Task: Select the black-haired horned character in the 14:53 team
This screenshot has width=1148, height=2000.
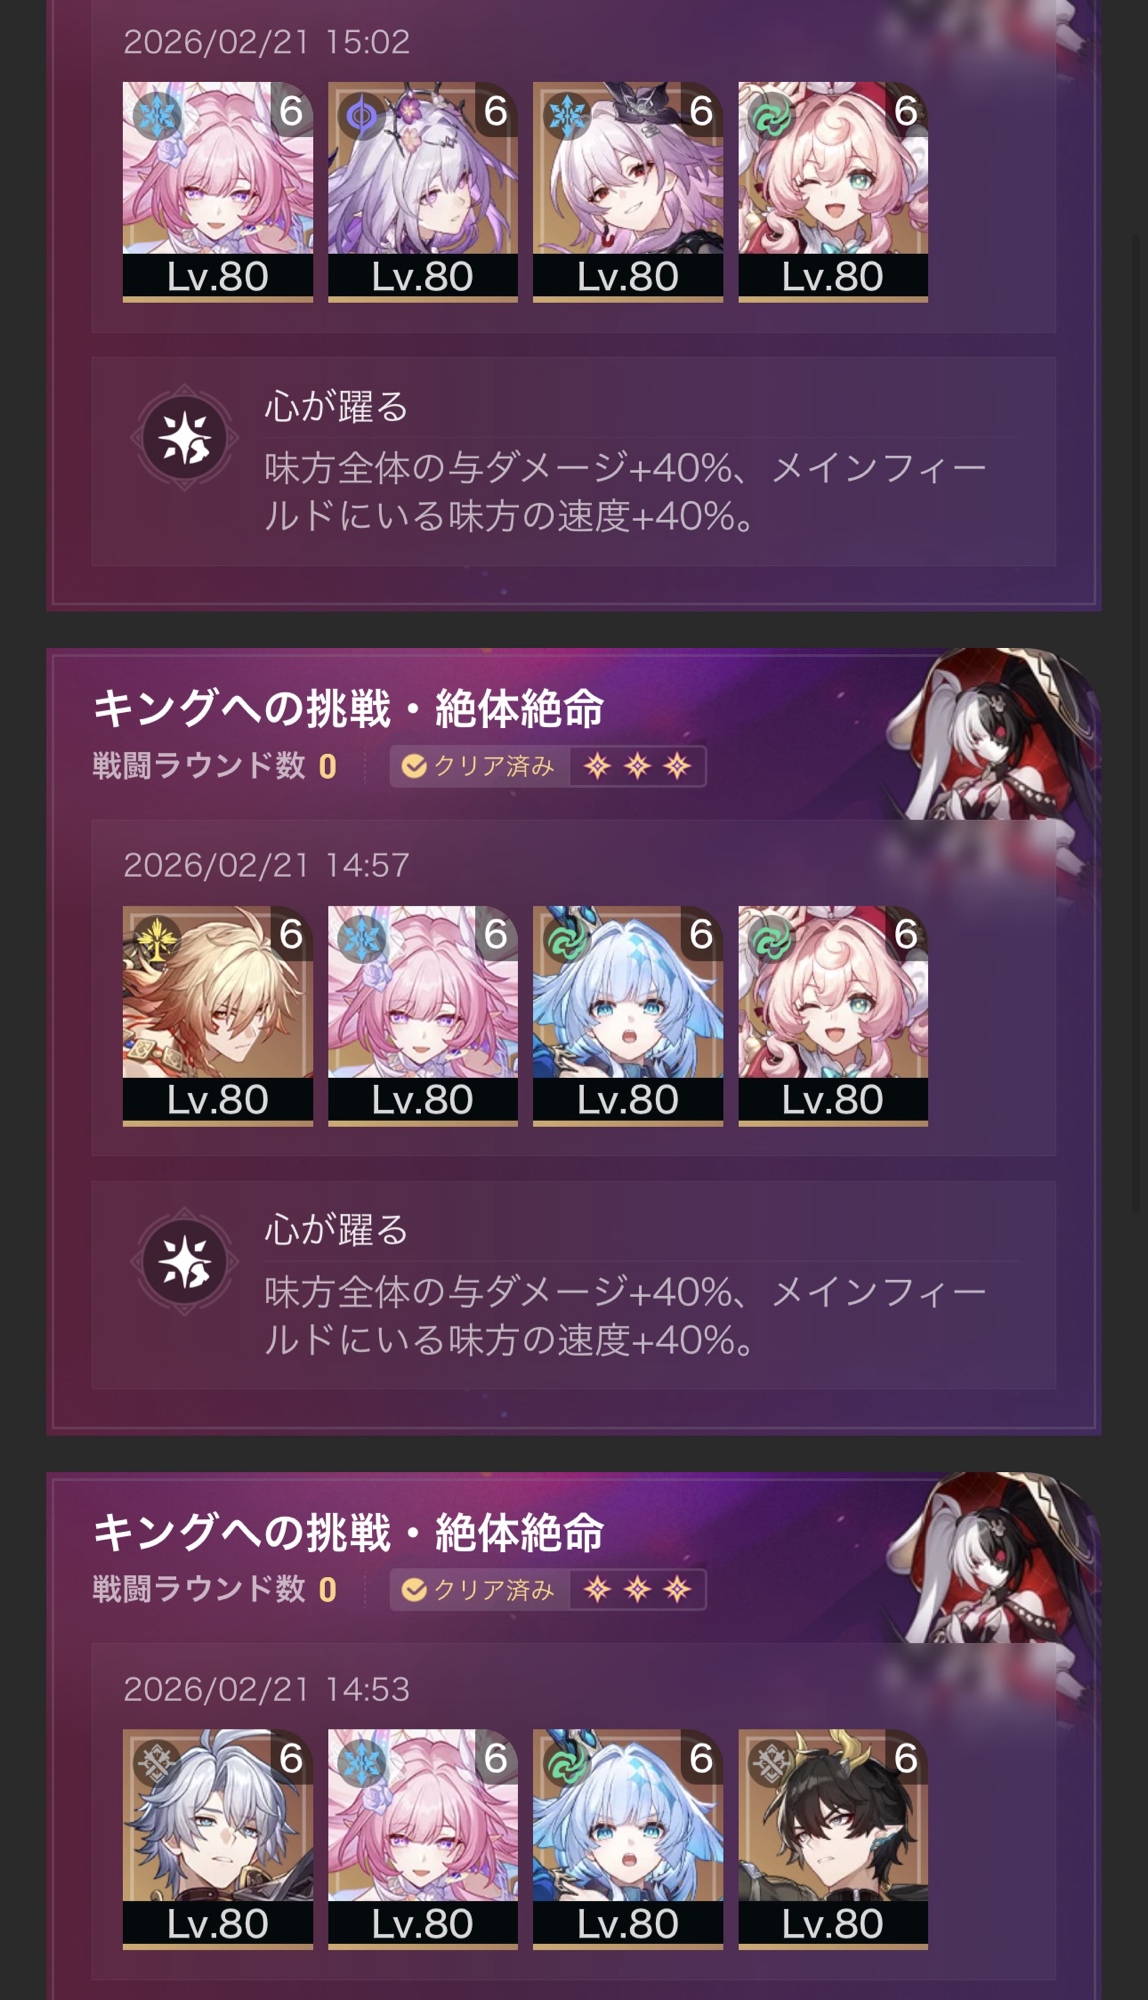Action: point(833,1839)
